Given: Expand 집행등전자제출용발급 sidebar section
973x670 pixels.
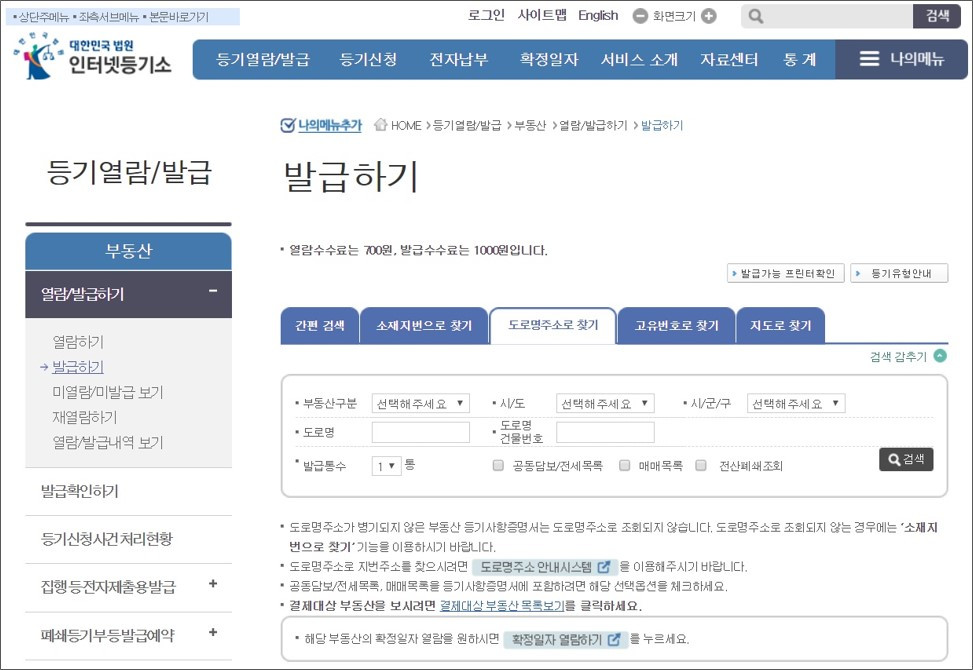Looking at the screenshot, I should pyautogui.click(x=213, y=583).
